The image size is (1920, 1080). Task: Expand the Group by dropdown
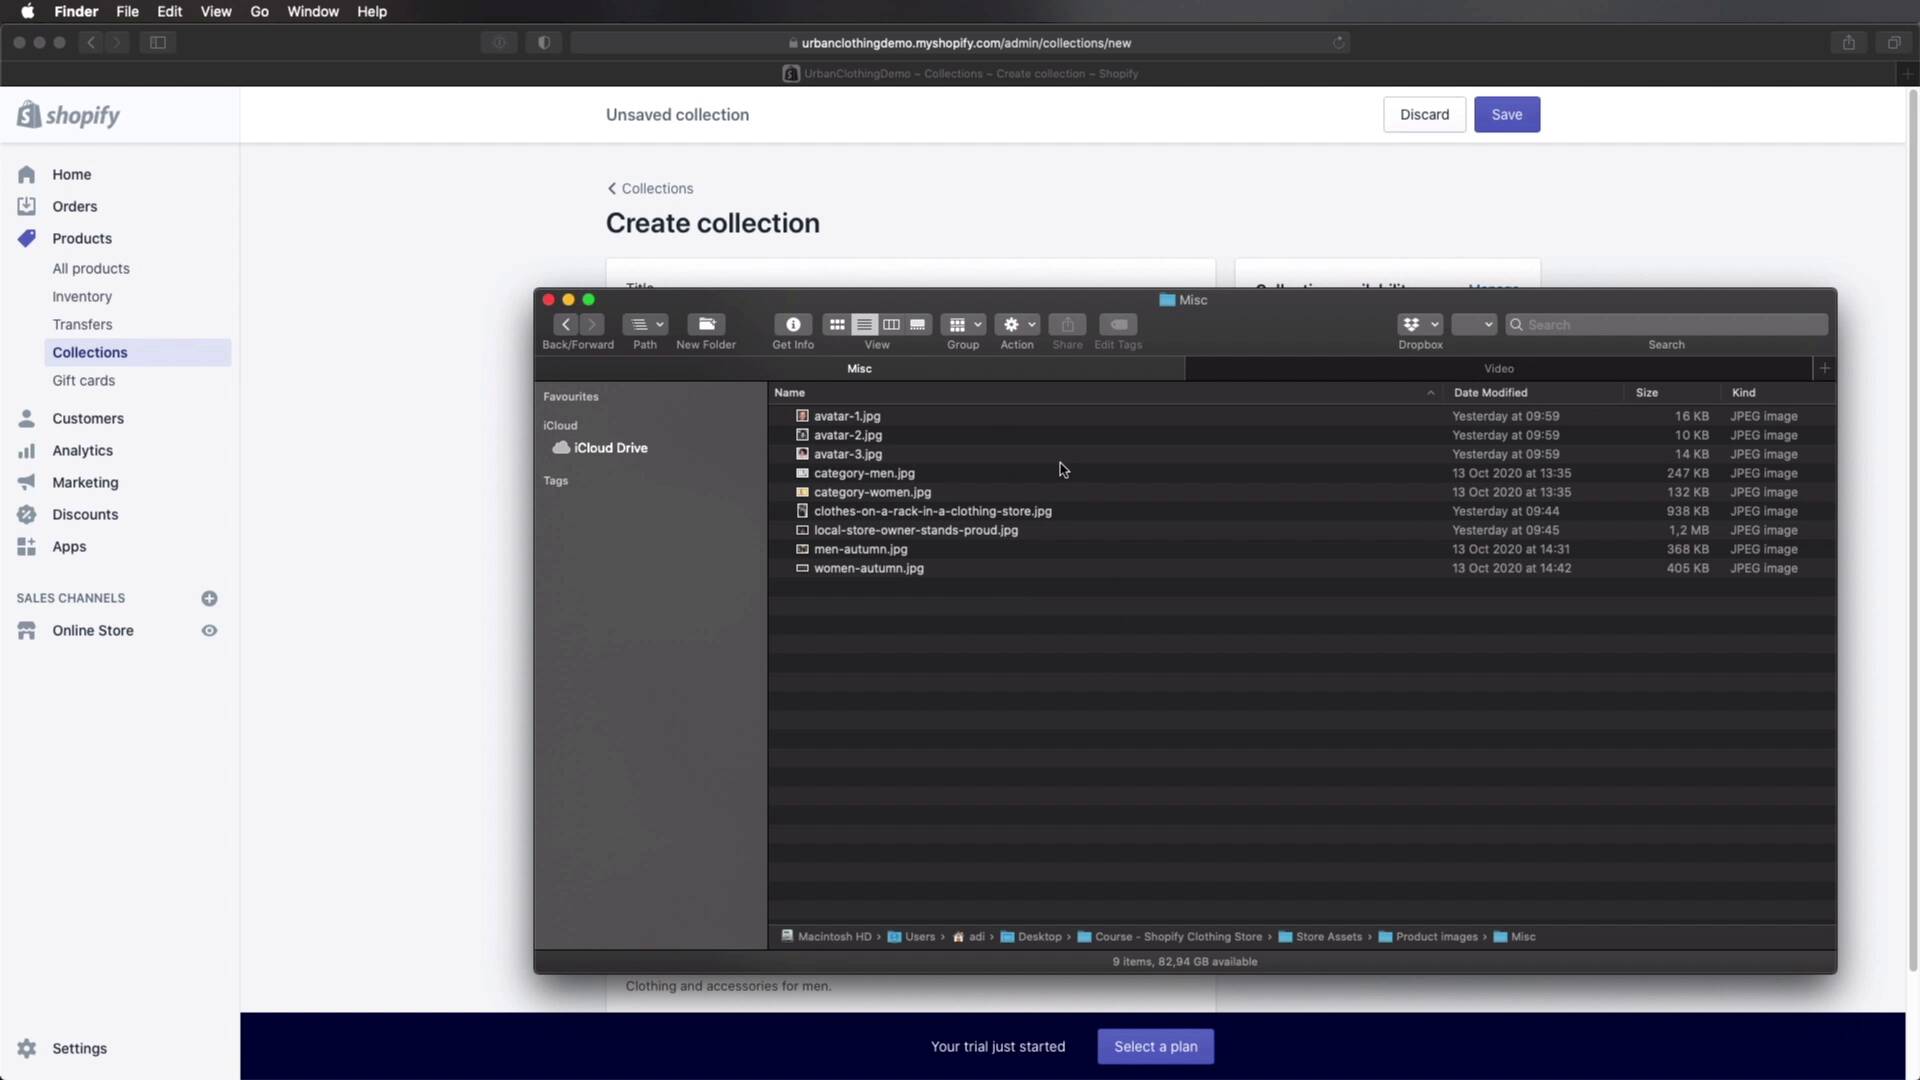pyautogui.click(x=964, y=325)
